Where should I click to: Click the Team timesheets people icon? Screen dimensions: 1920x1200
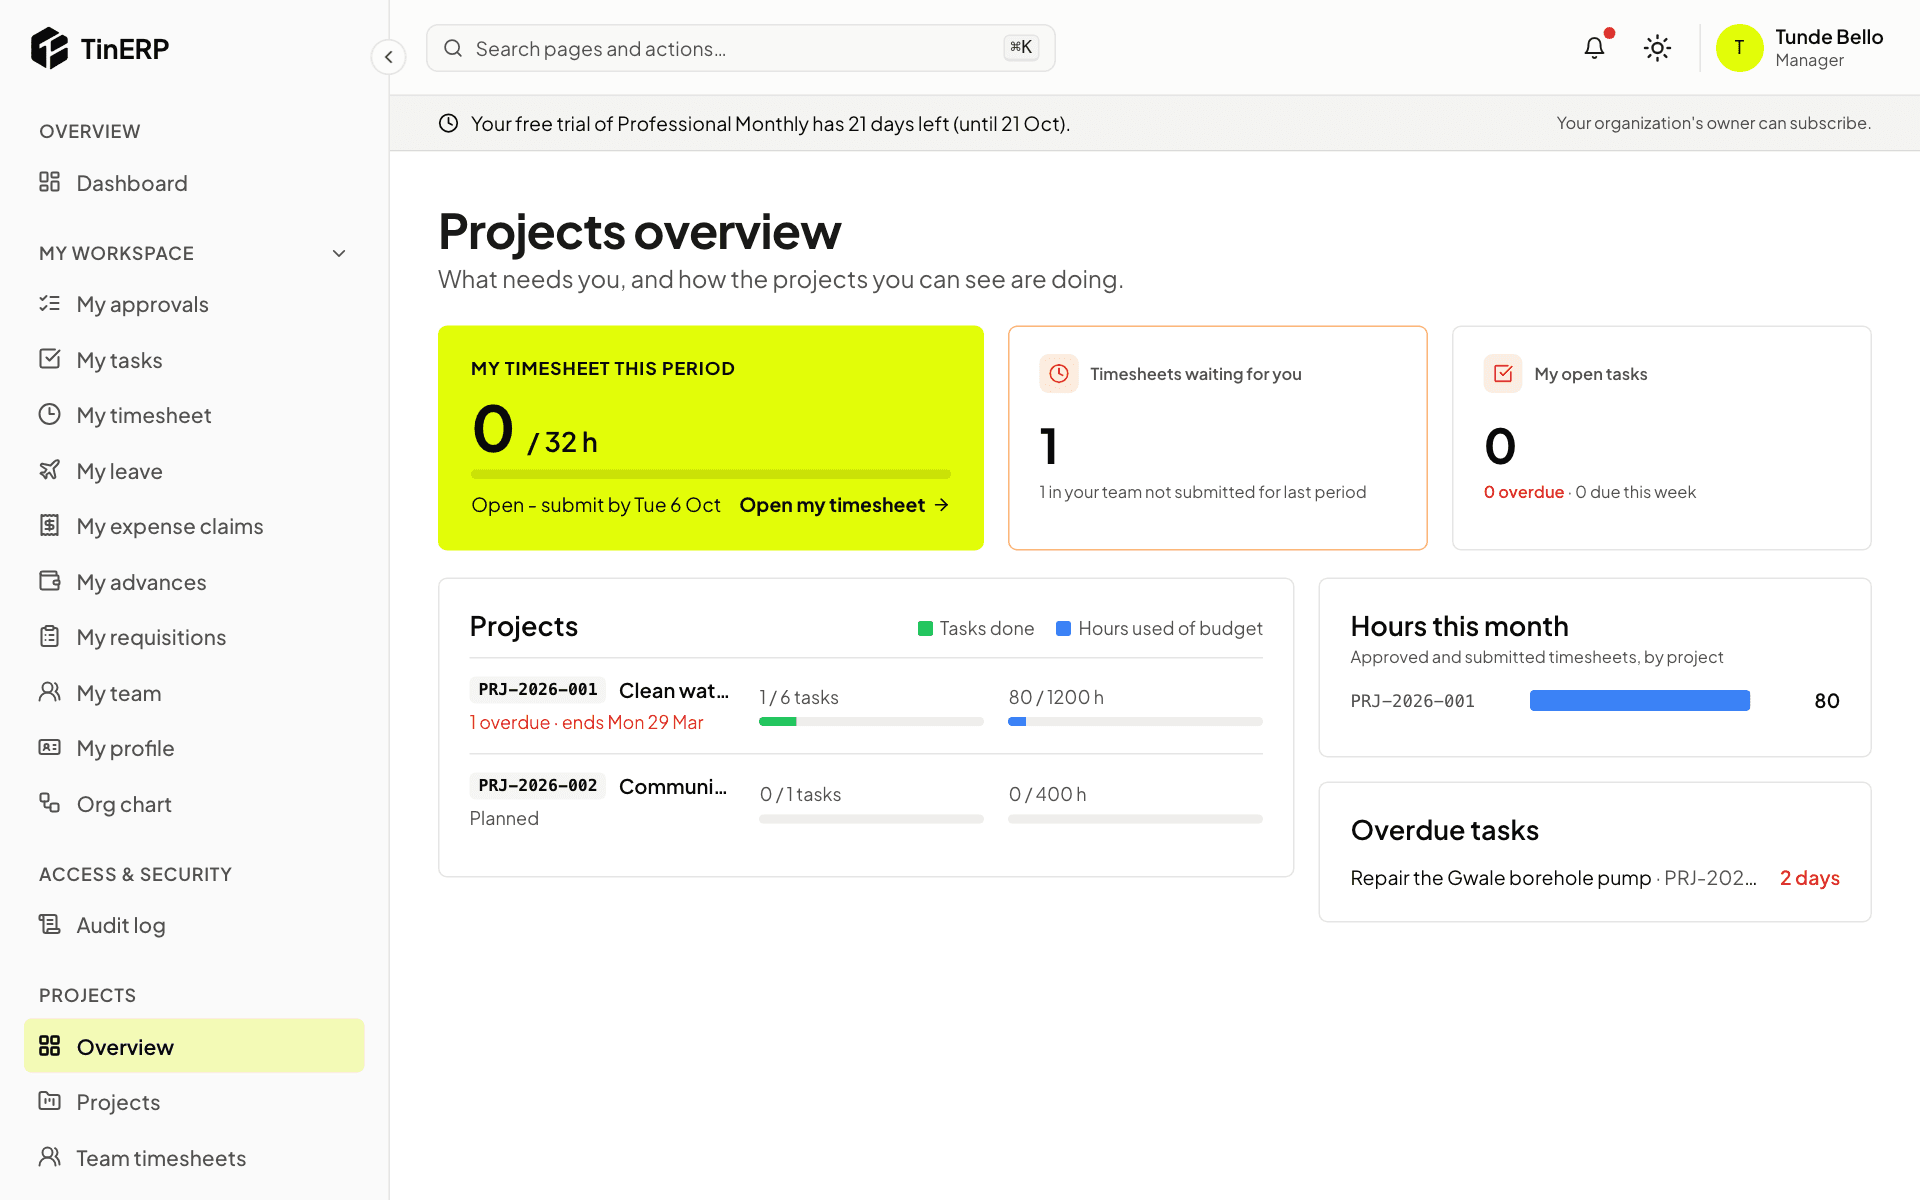tap(50, 1157)
